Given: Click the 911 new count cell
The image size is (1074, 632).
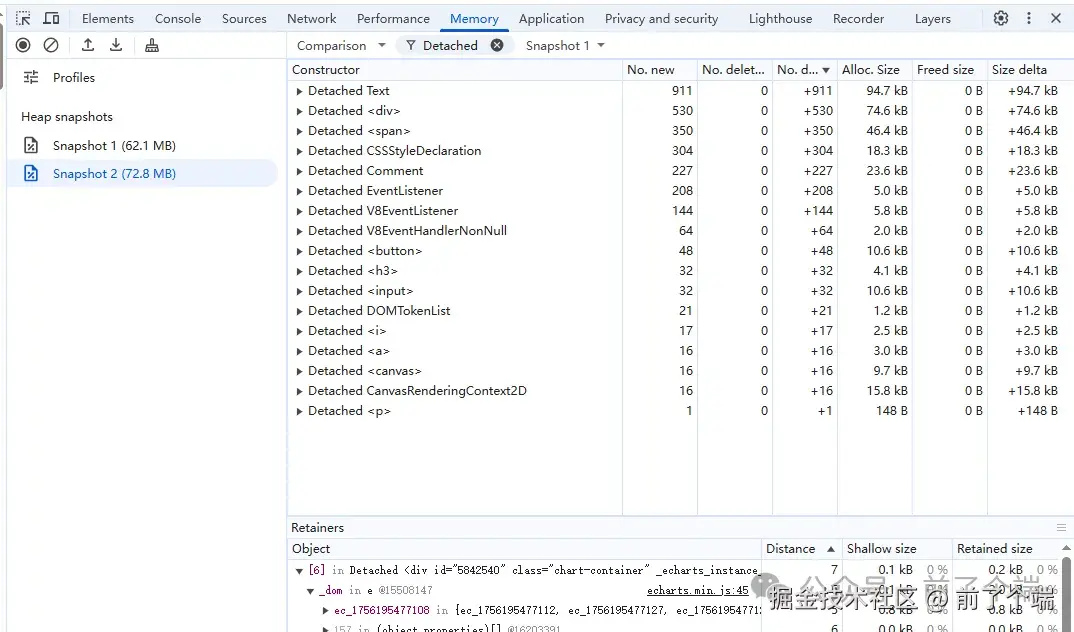Looking at the screenshot, I should pos(682,90).
